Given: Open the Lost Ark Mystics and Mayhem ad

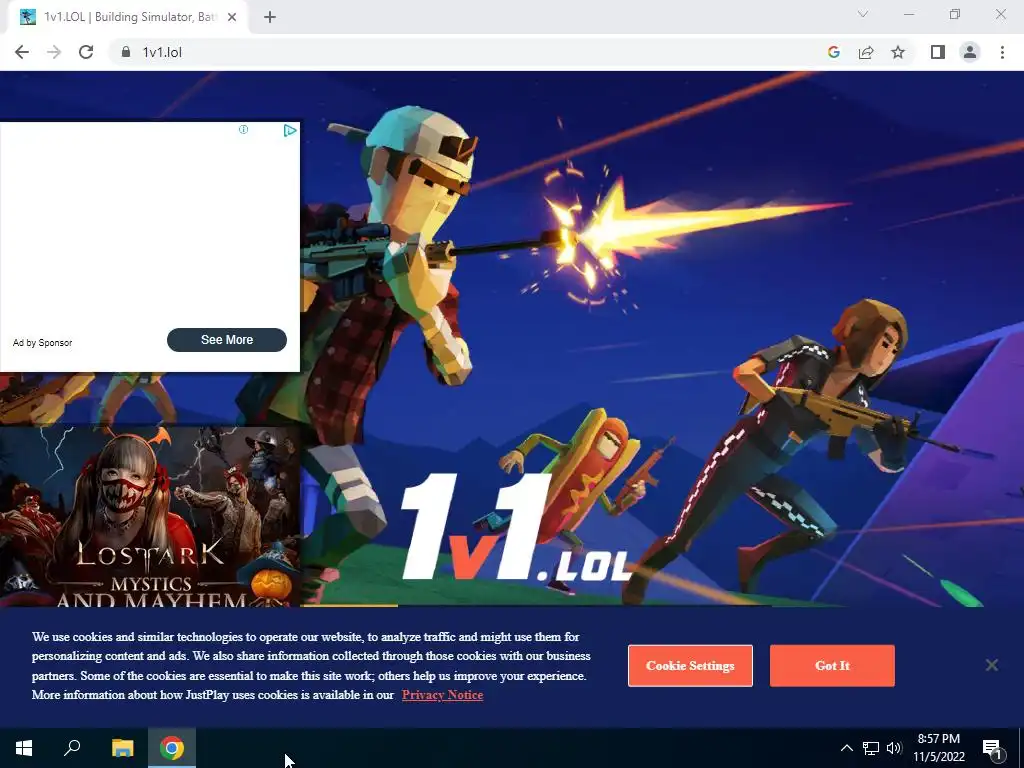Looking at the screenshot, I should (150, 516).
